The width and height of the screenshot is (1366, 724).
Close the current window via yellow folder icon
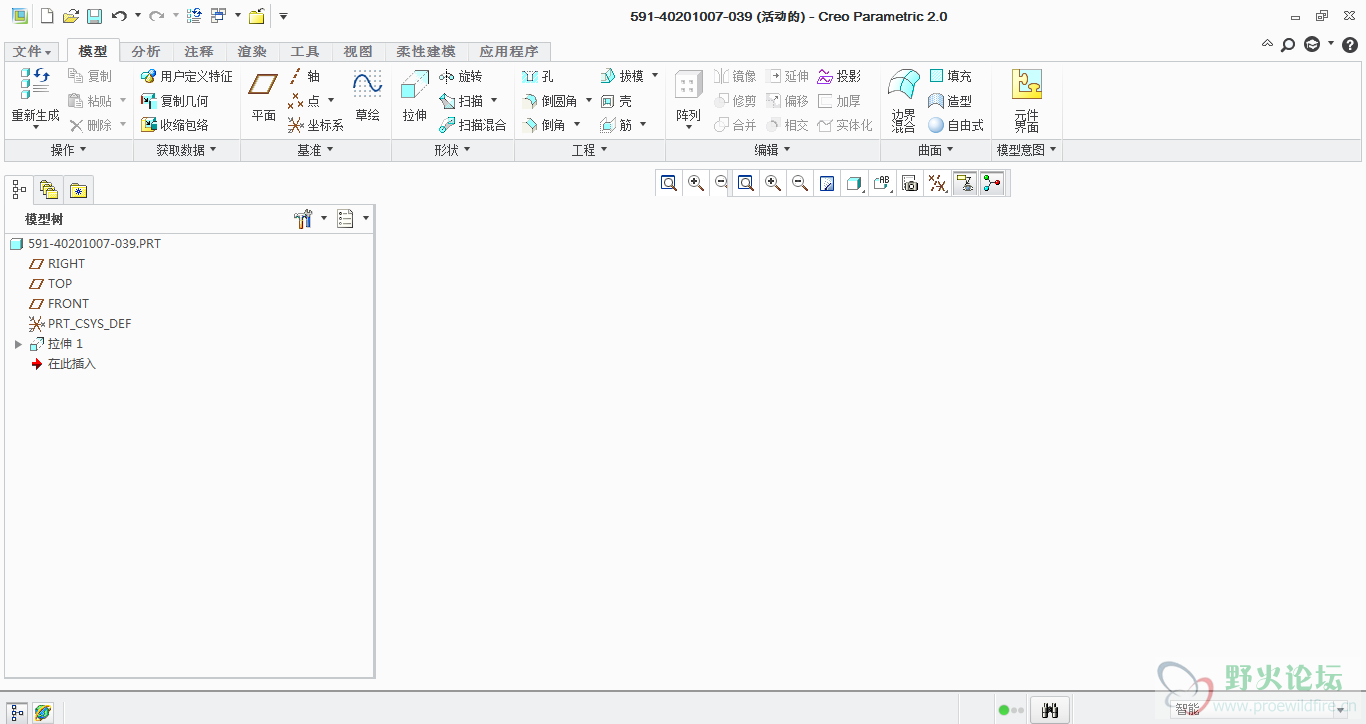pyautogui.click(x=257, y=16)
